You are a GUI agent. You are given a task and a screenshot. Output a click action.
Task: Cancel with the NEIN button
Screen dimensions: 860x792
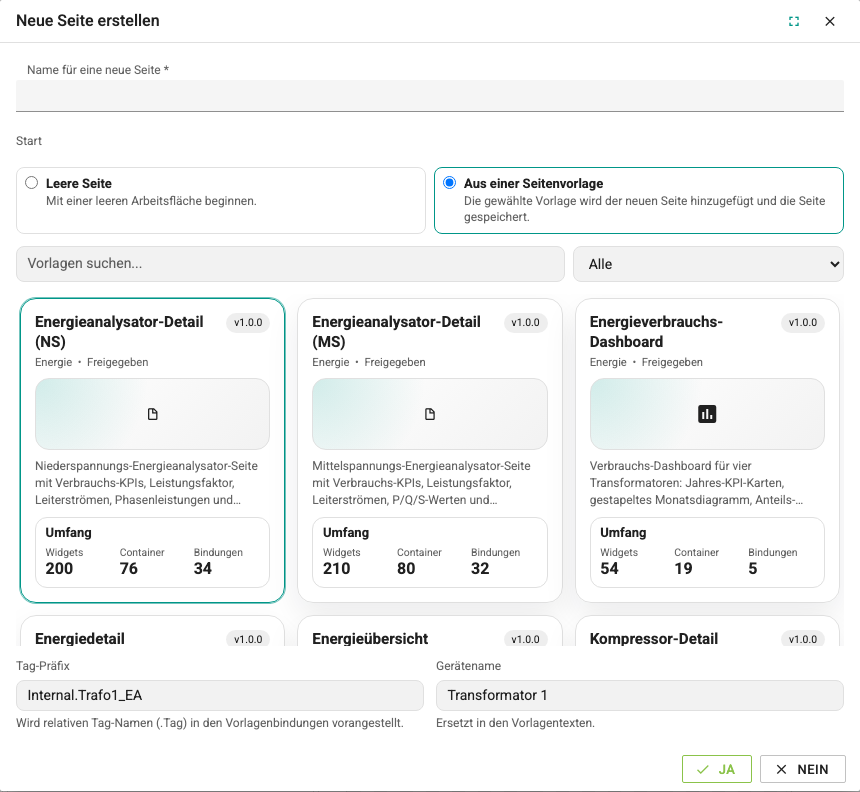click(x=802, y=770)
